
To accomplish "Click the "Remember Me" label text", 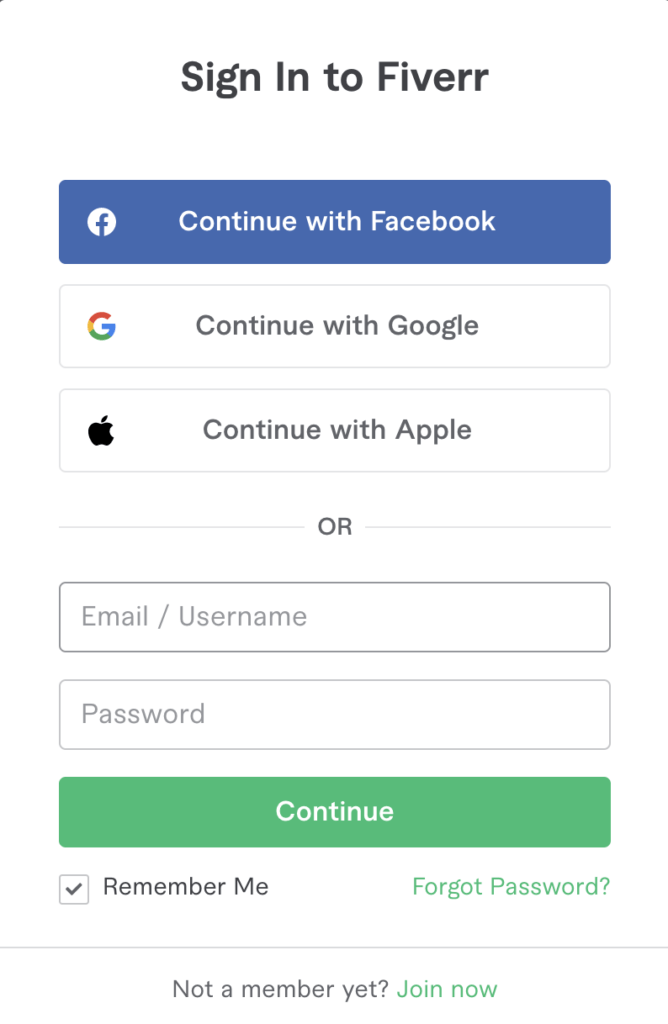I will [186, 887].
